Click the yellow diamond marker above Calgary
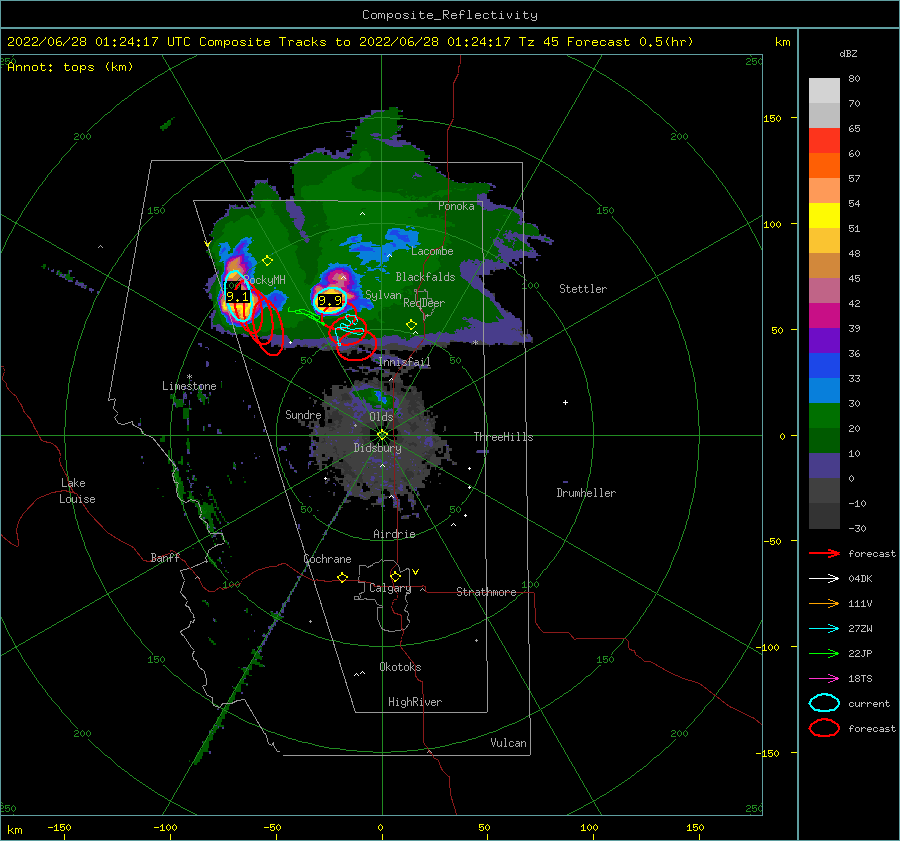Viewport: 900px width, 841px height. tap(395, 576)
